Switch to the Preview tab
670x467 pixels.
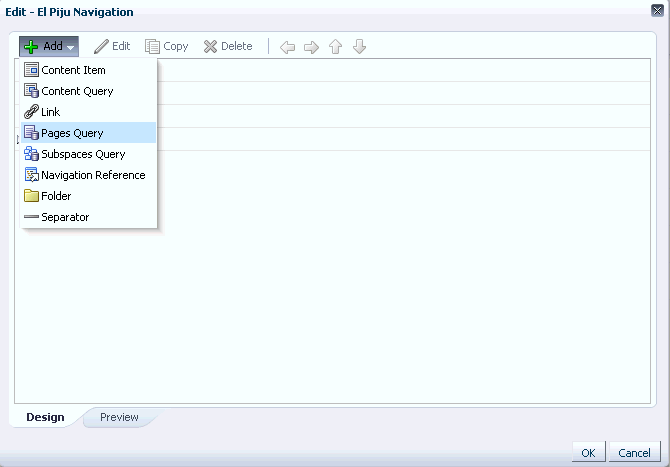119,417
